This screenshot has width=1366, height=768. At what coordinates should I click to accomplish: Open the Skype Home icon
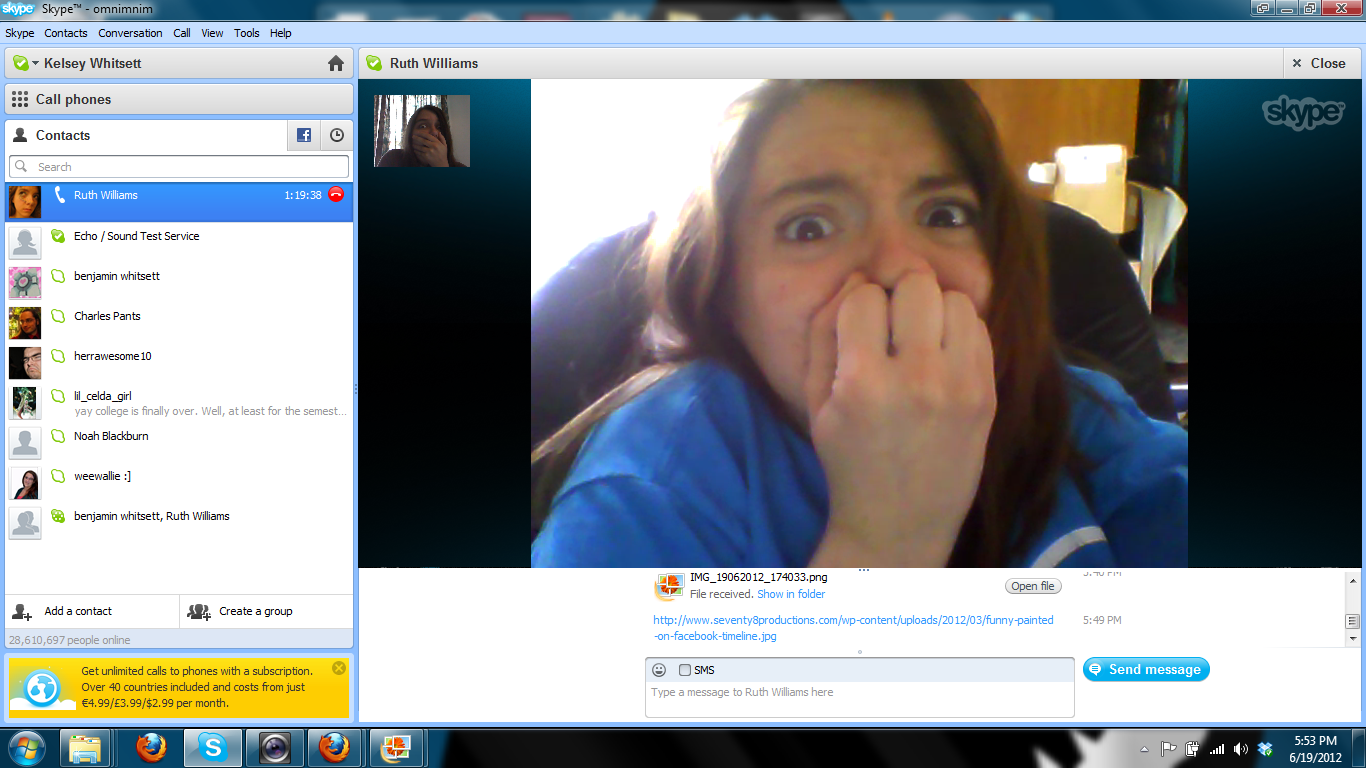[336, 63]
